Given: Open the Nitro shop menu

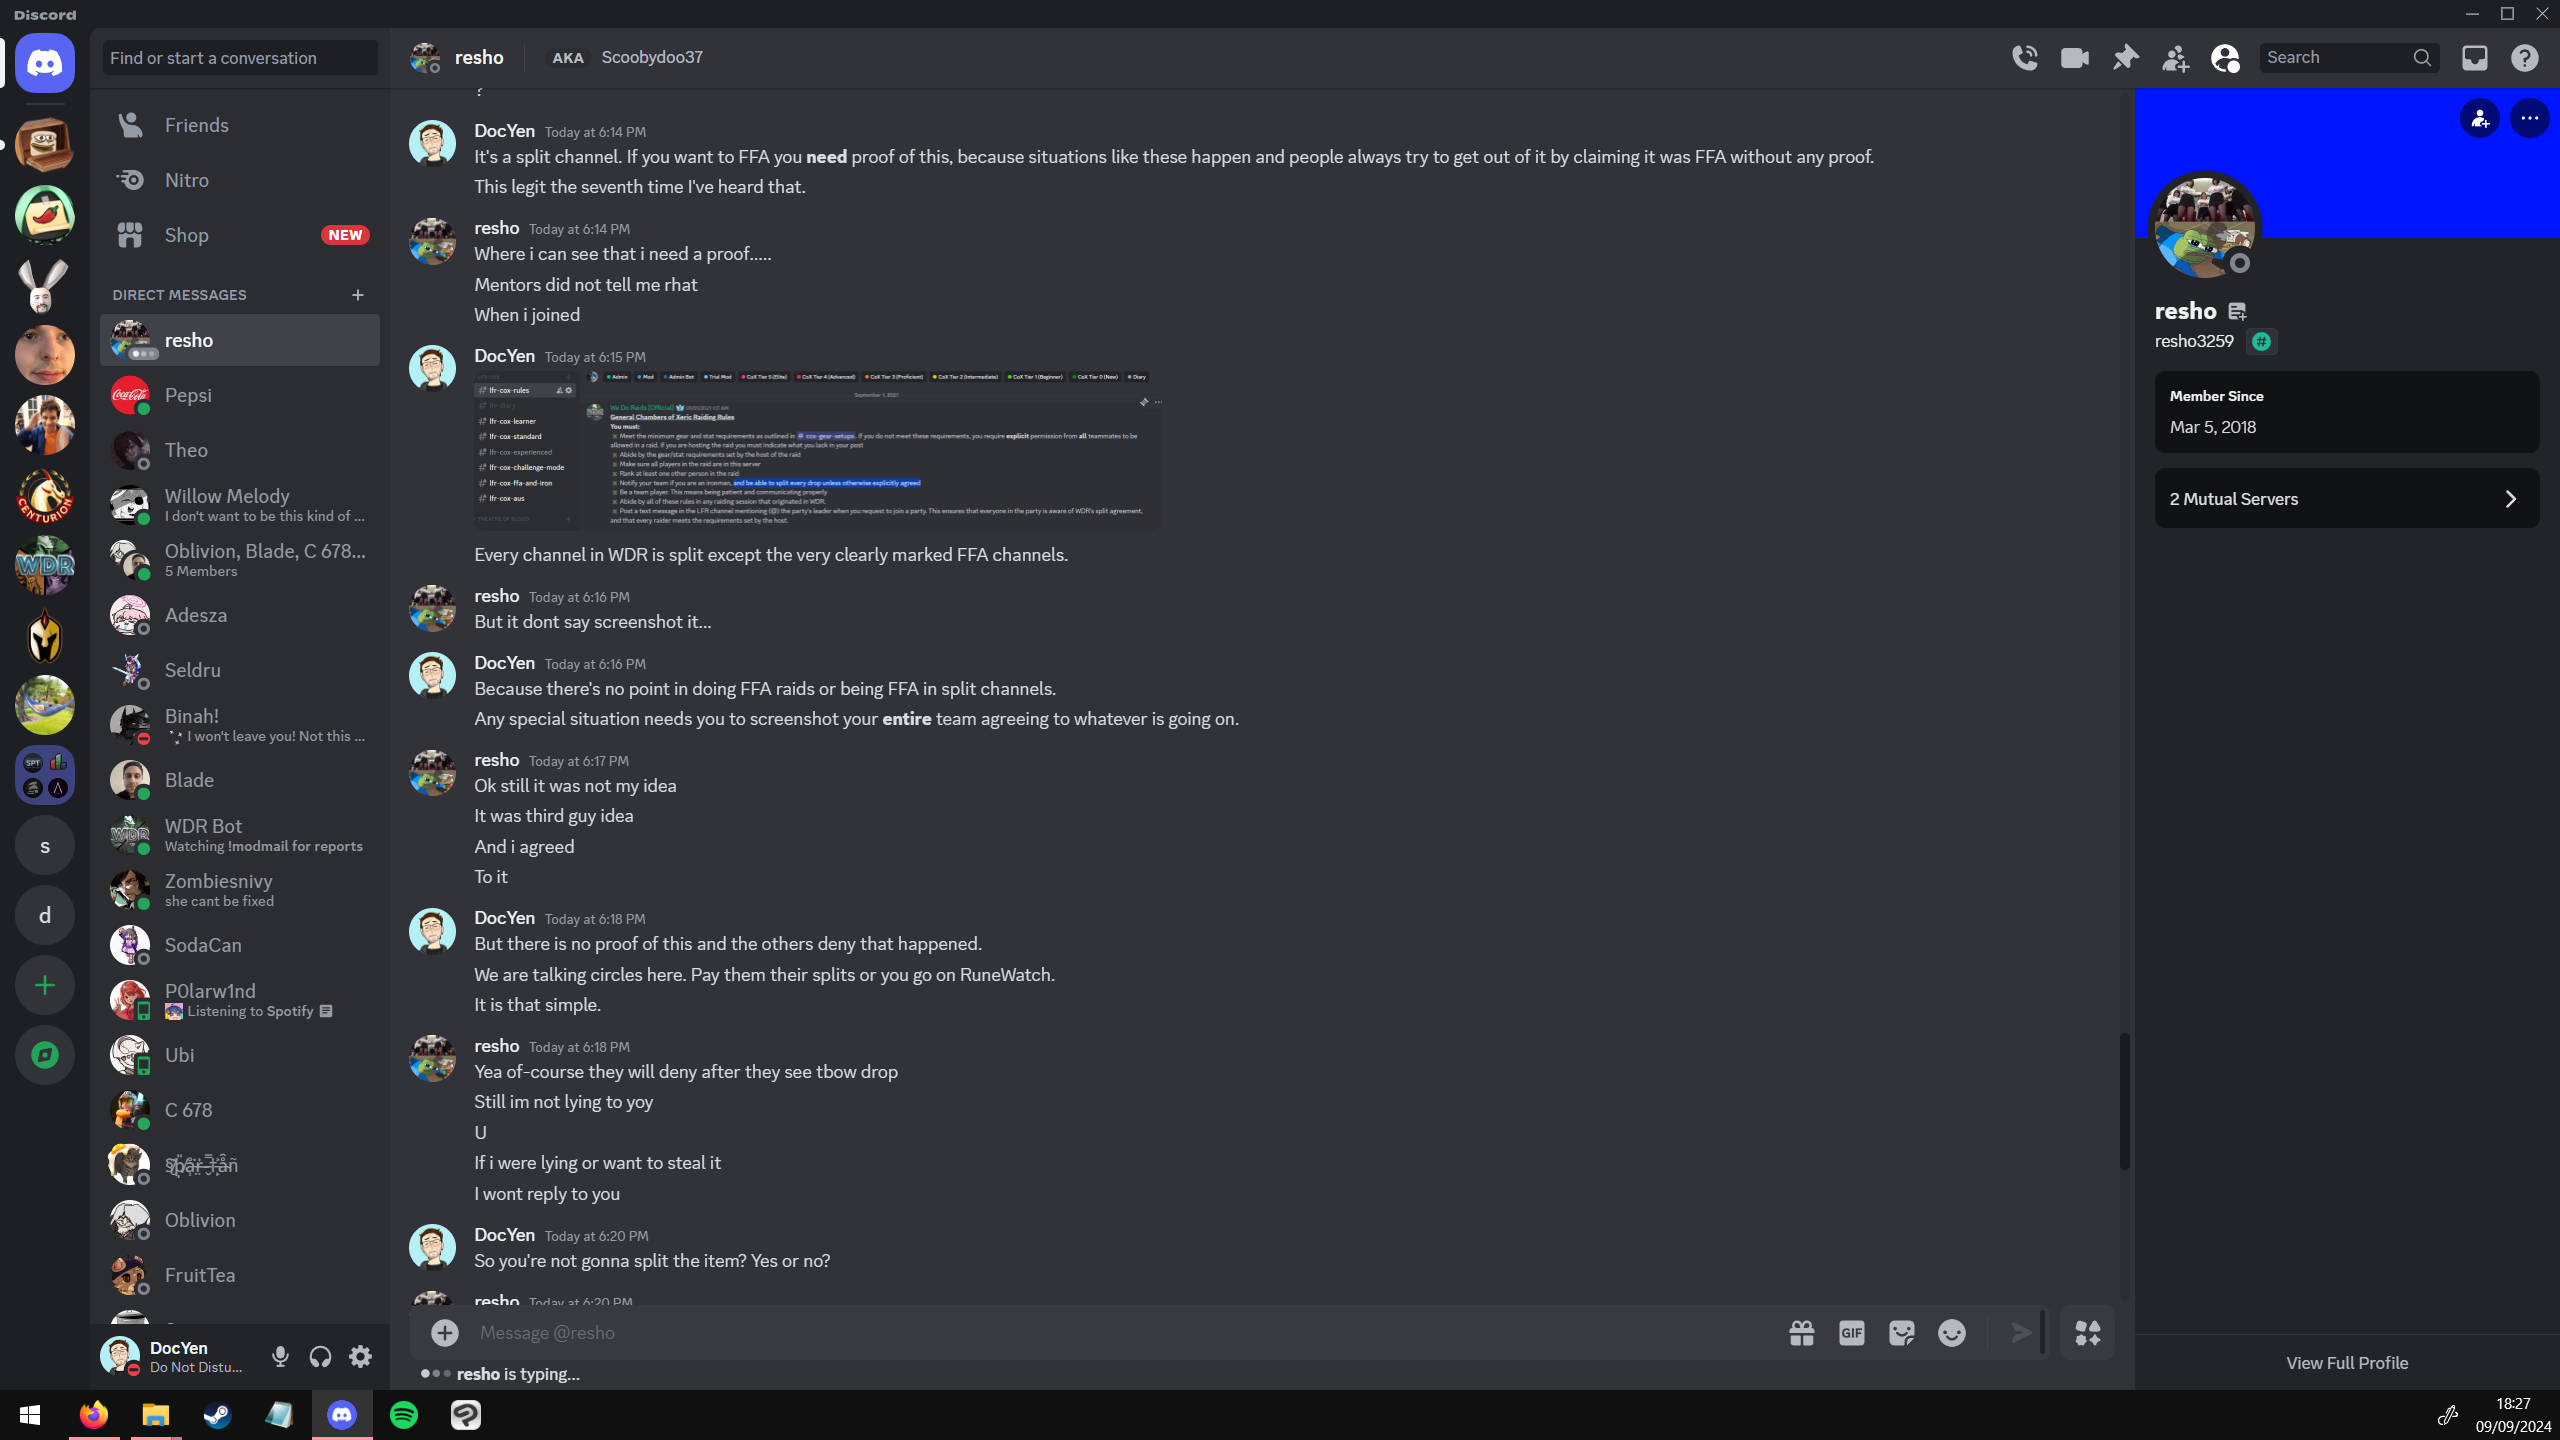Looking at the screenshot, I should pos(186,179).
